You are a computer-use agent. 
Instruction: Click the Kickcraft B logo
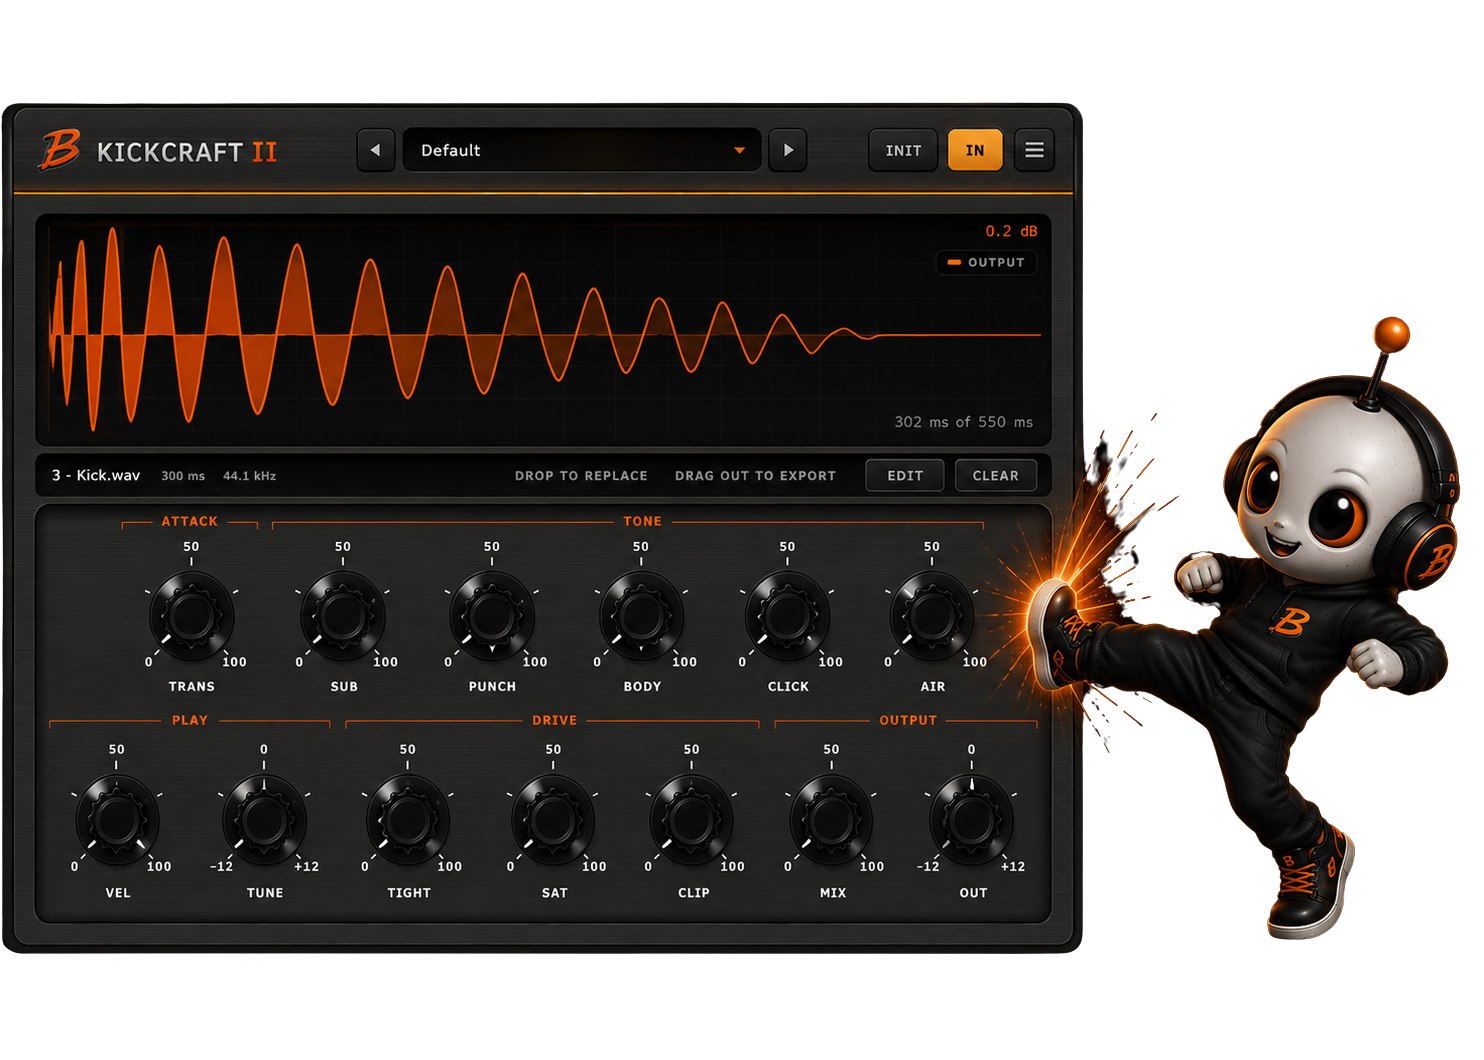pyautogui.click(x=60, y=150)
